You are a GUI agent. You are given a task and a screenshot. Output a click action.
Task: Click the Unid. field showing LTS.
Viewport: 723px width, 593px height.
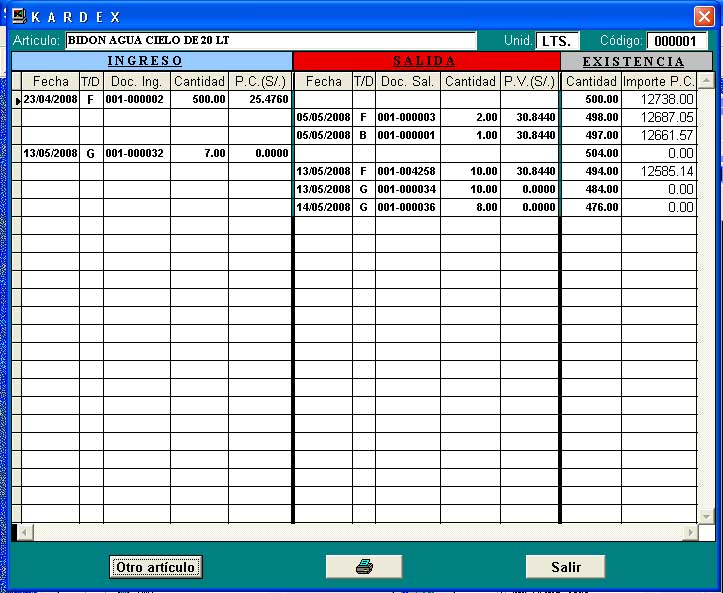(x=556, y=41)
